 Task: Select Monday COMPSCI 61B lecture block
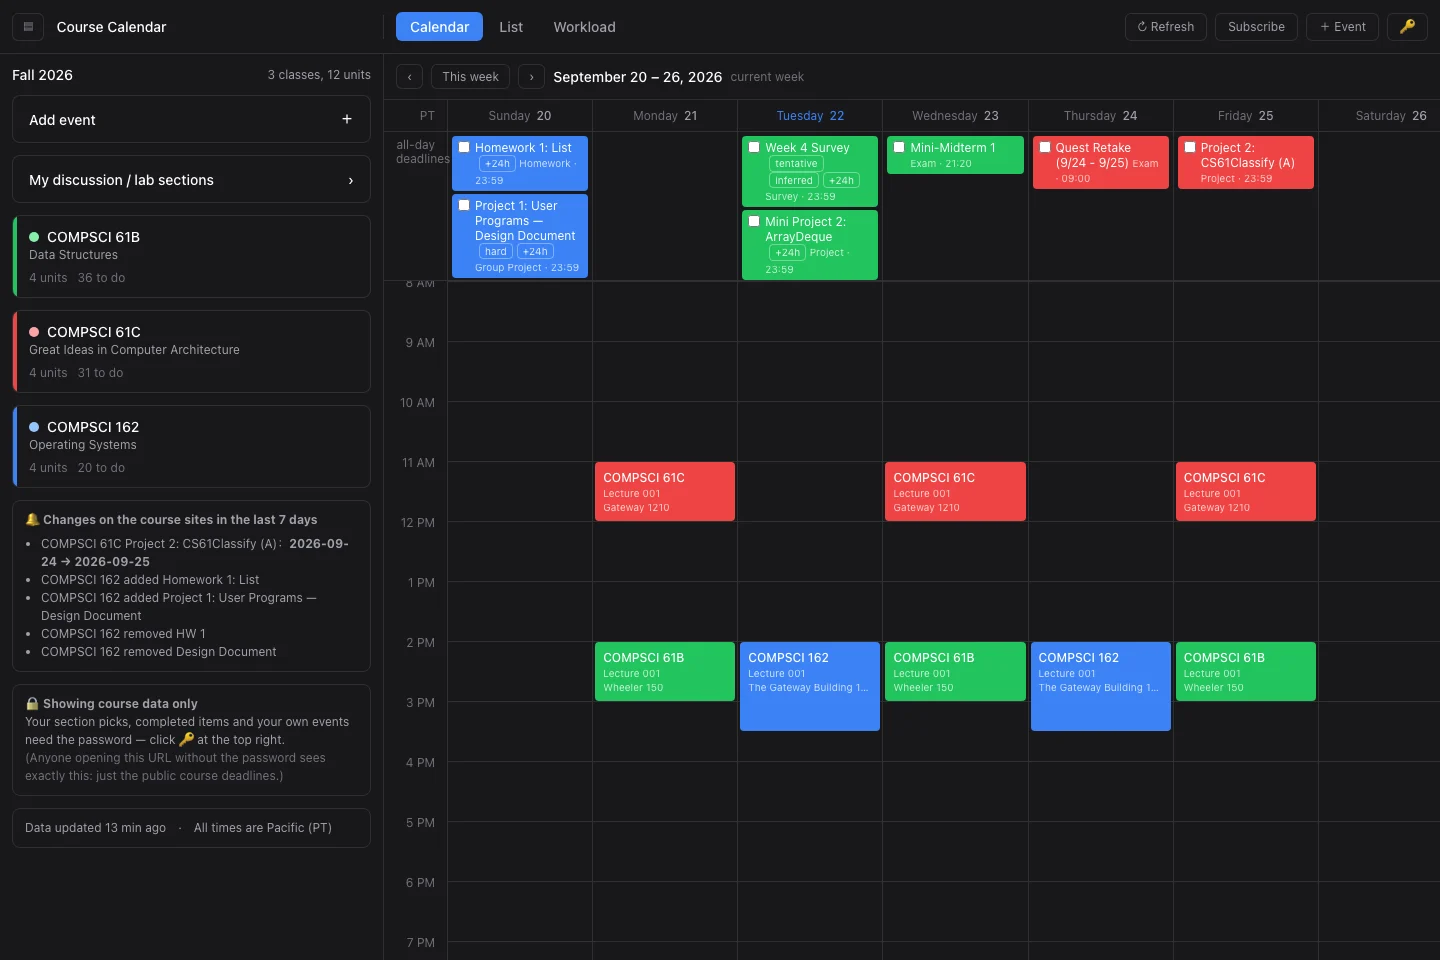coord(665,671)
